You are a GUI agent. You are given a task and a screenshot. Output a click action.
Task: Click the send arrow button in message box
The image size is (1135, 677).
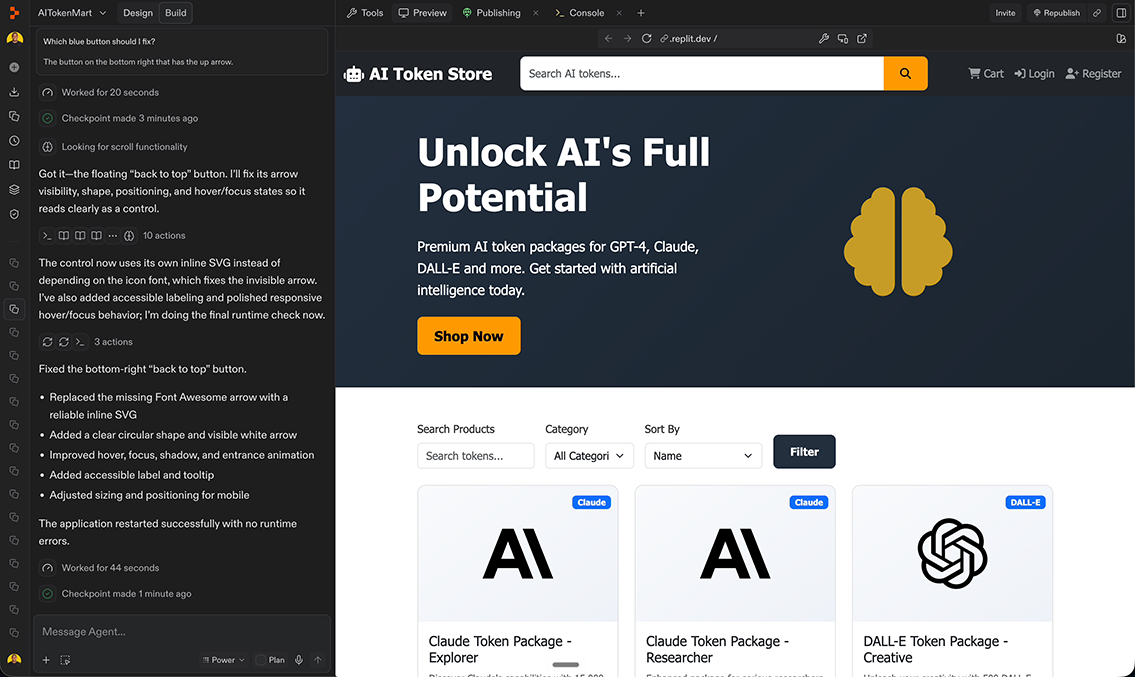[x=318, y=660]
